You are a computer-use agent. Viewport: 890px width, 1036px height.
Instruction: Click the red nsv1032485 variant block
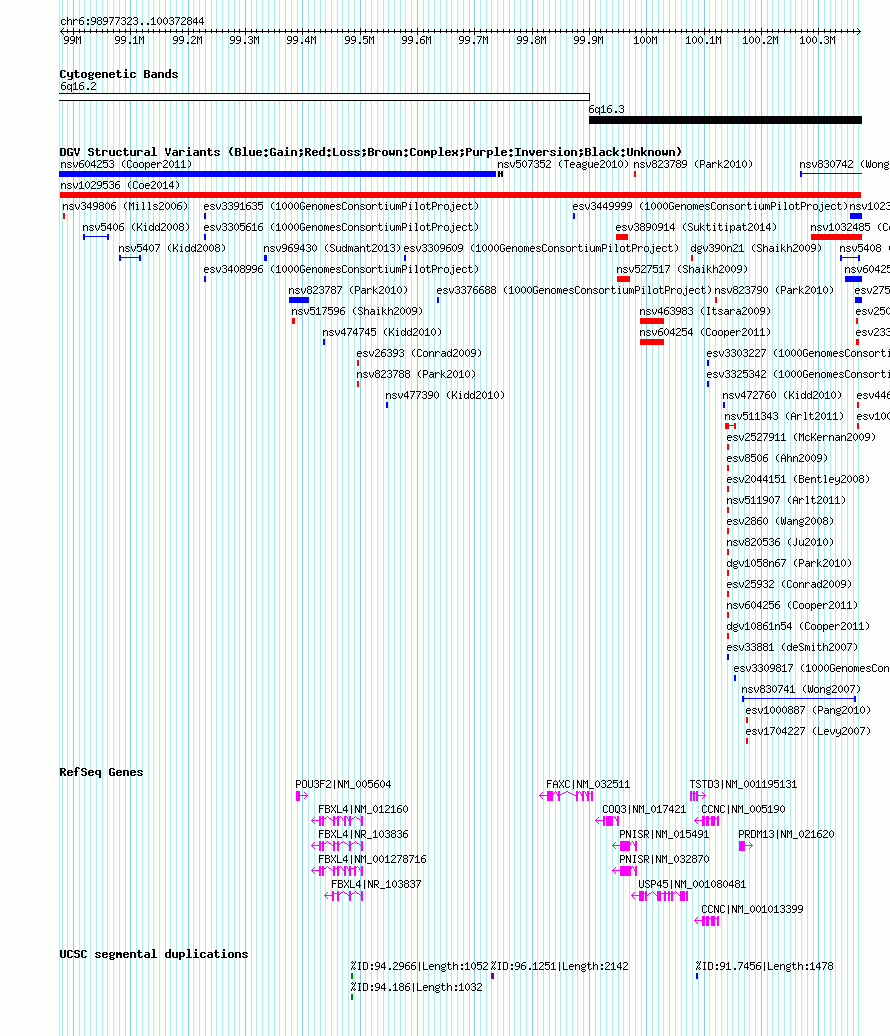(x=836, y=237)
